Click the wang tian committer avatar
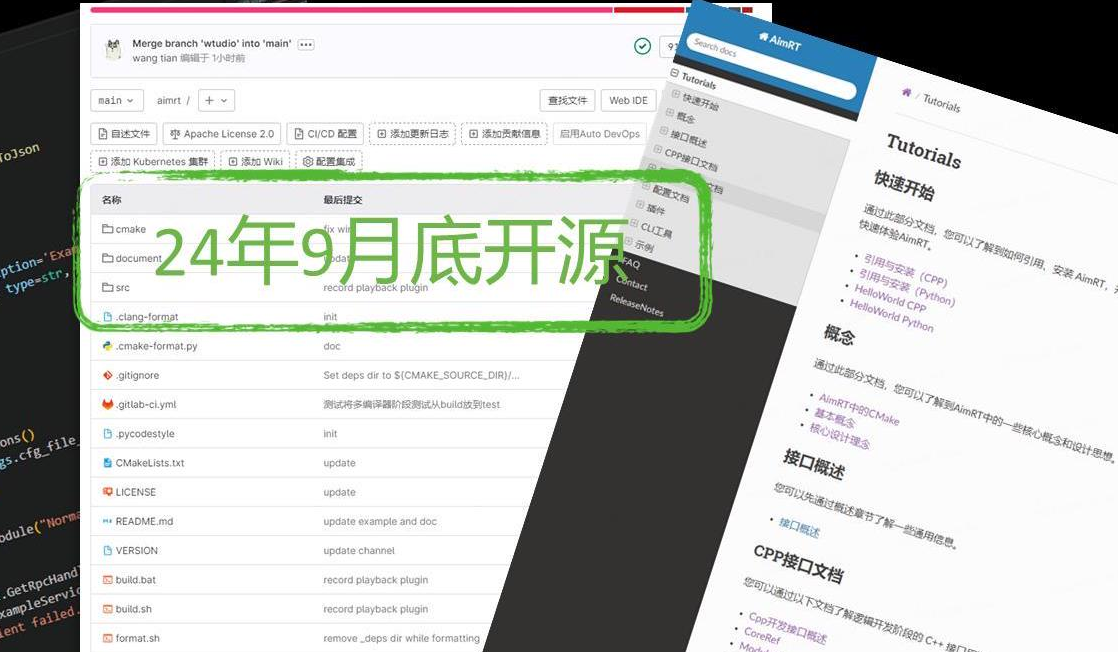This screenshot has height=652, width=1118. [113, 50]
